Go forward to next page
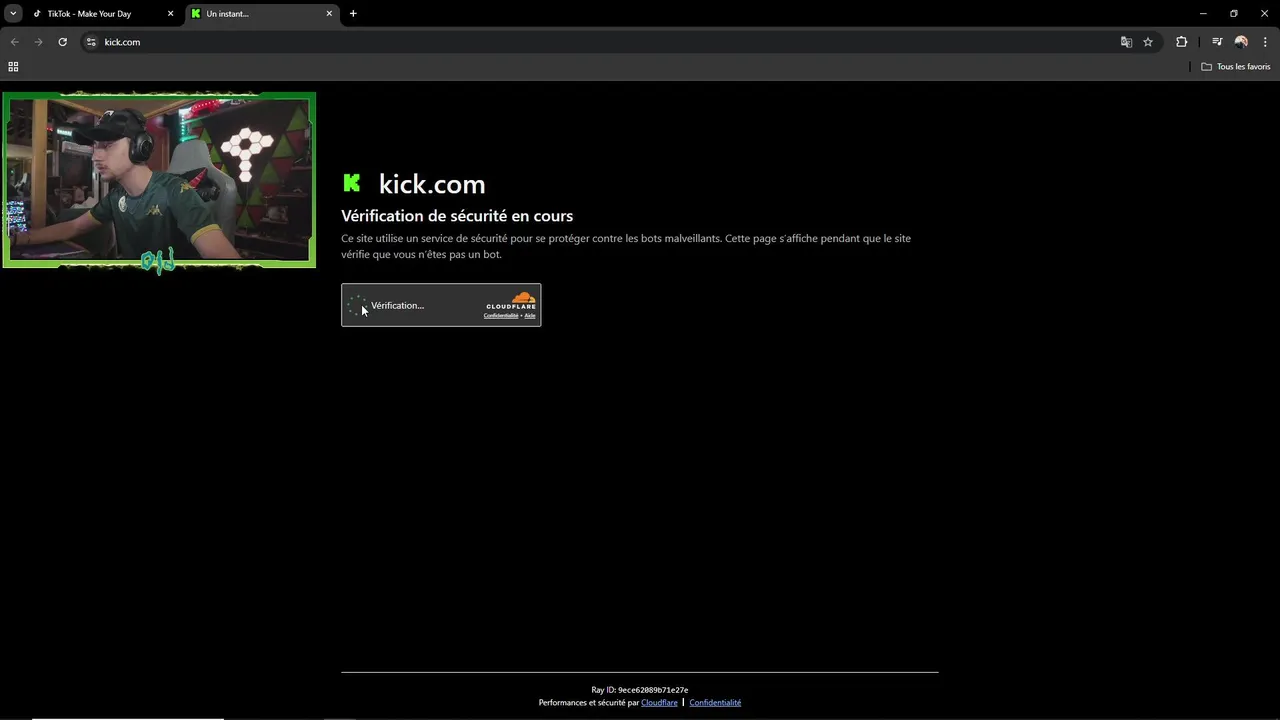Image resolution: width=1280 pixels, height=720 pixels. (x=39, y=42)
